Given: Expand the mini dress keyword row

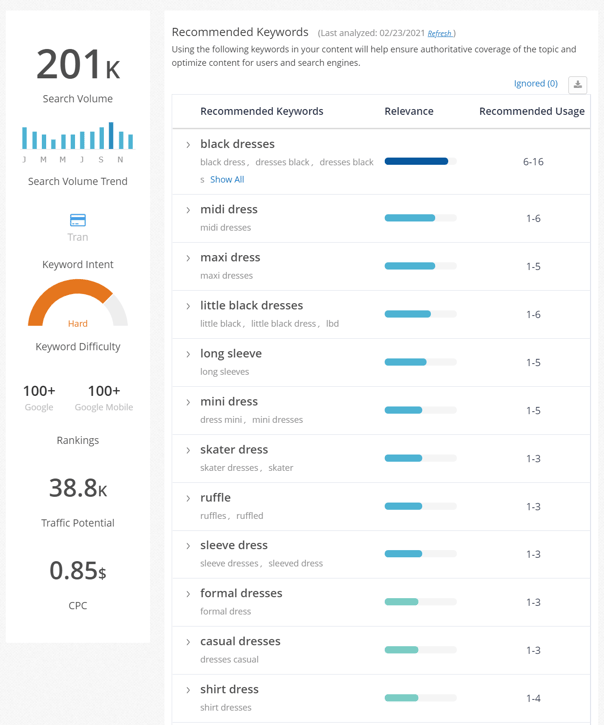Looking at the screenshot, I should click(188, 402).
